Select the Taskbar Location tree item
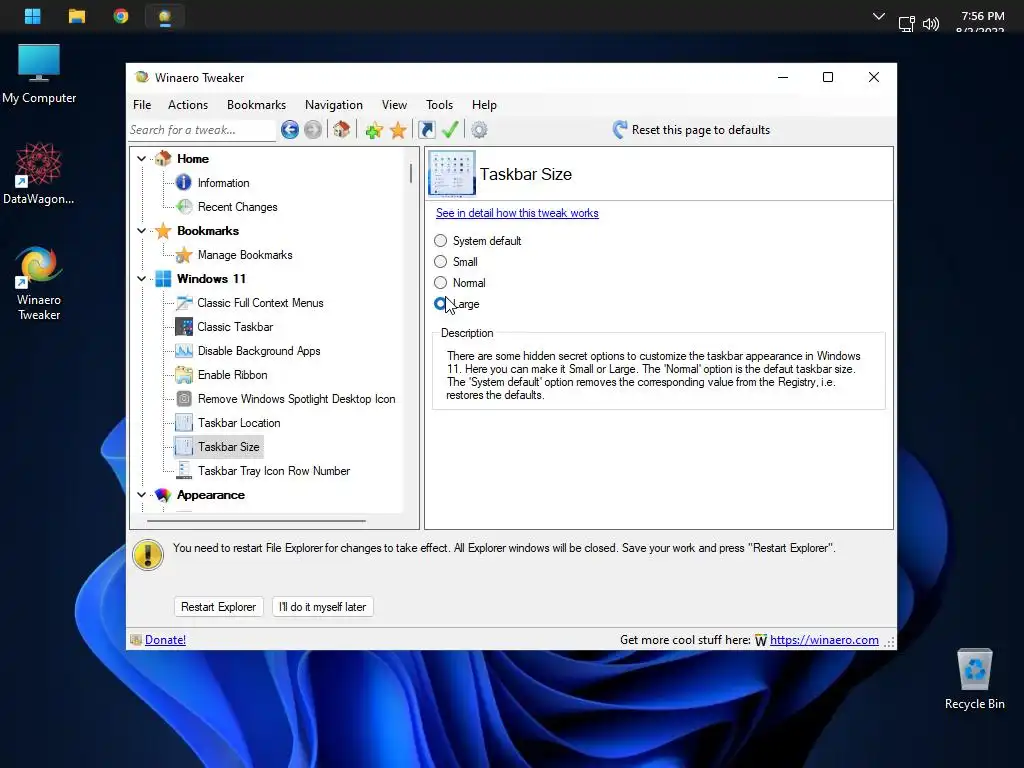 pyautogui.click(x=239, y=423)
